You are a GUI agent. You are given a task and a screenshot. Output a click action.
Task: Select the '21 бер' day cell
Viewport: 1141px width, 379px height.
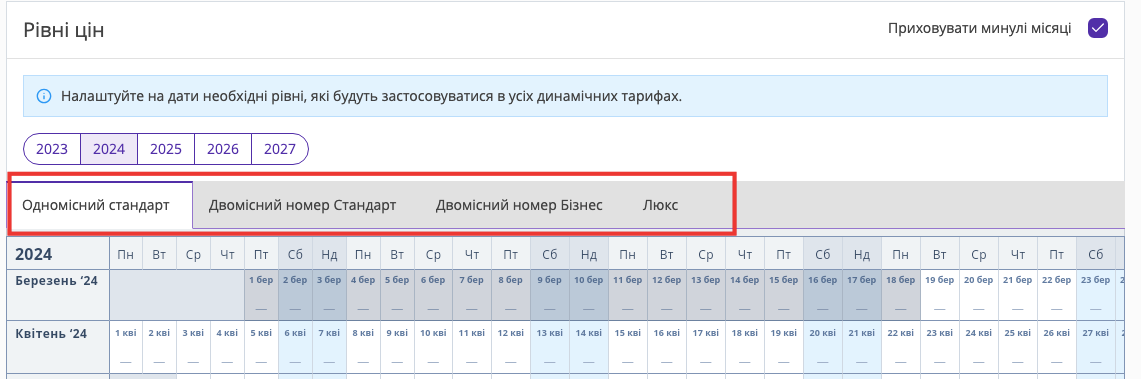(1017, 295)
